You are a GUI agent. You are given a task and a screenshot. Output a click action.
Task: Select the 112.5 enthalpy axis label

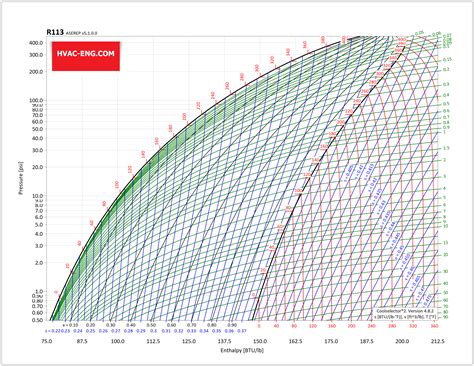[x=153, y=341]
